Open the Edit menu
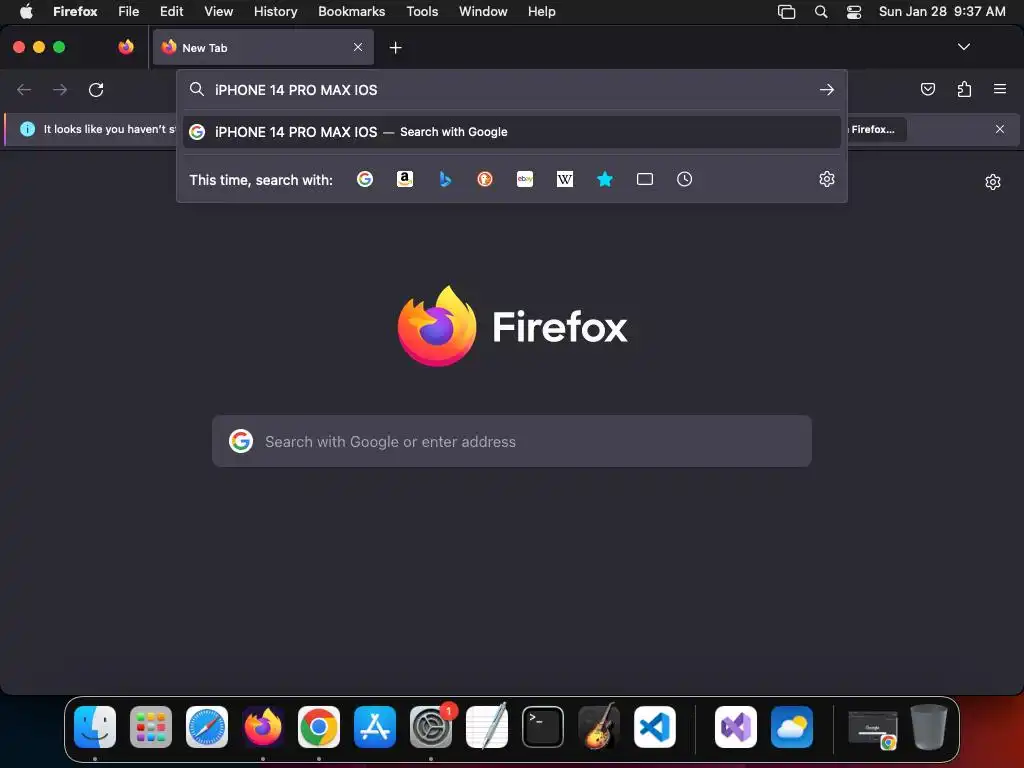Viewport: 1024px width, 768px height. point(172,11)
